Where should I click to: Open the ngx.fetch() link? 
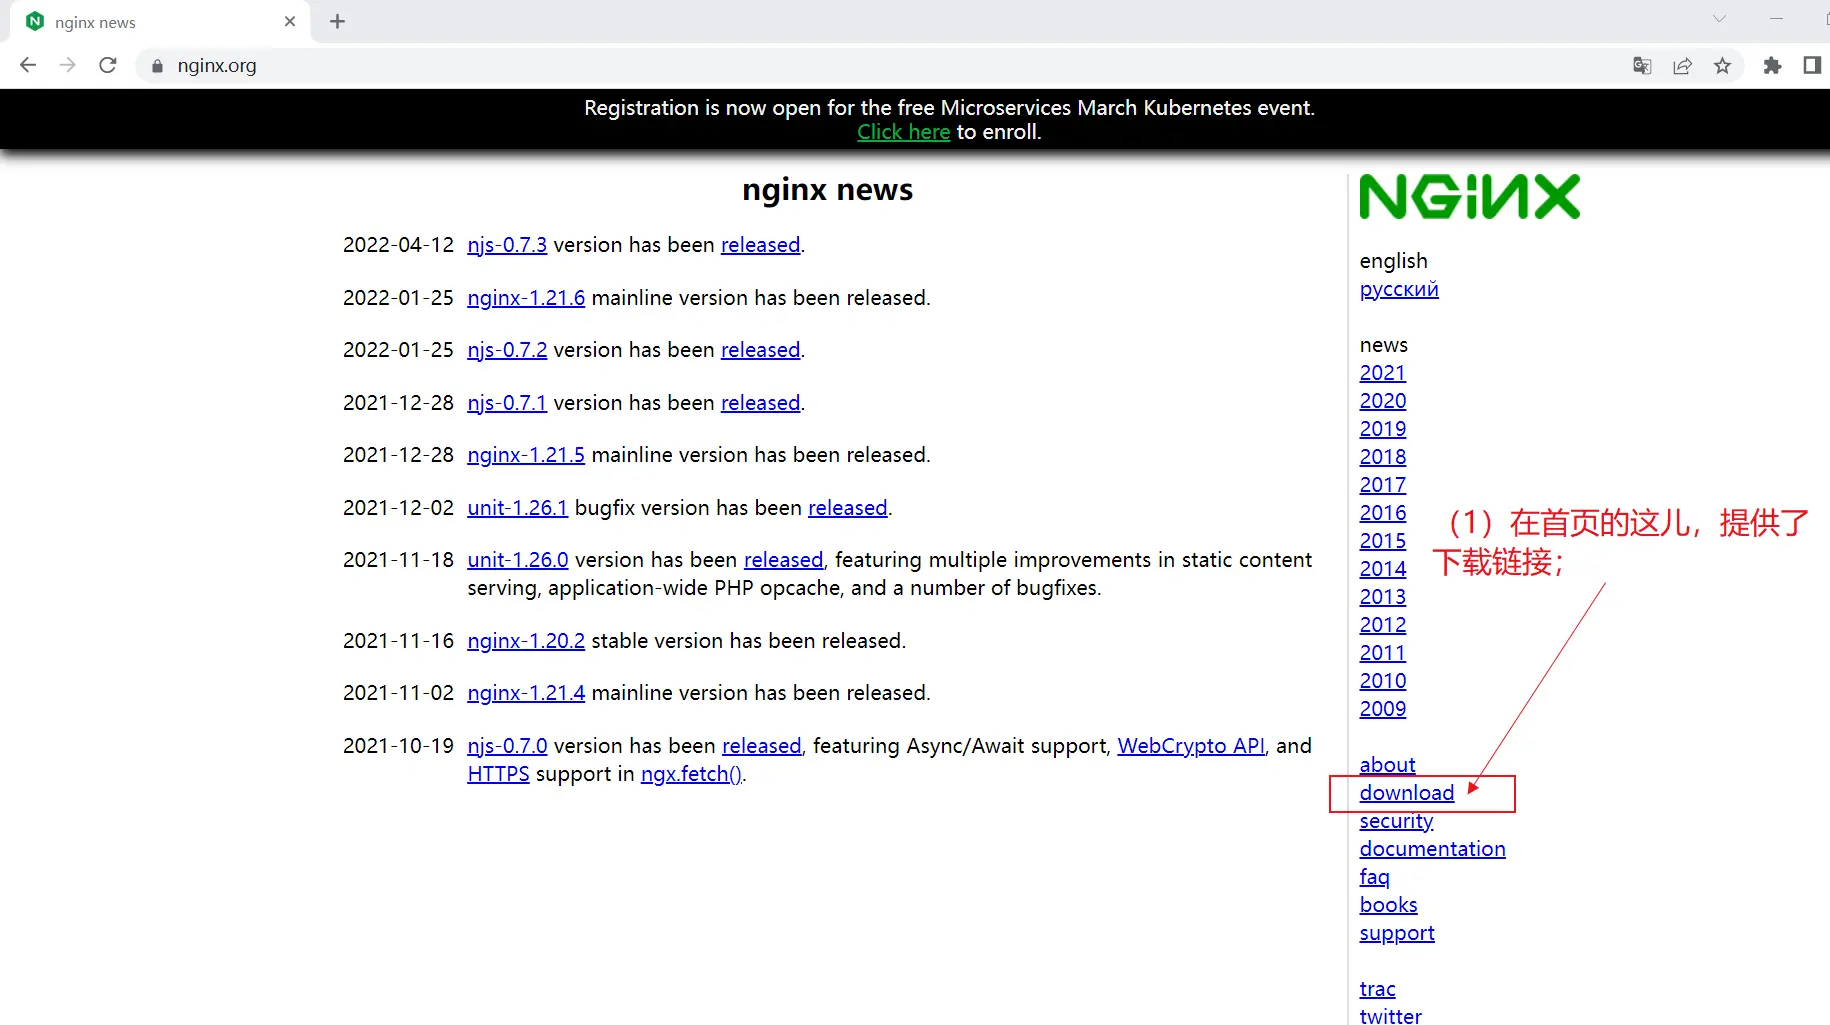[x=691, y=774]
